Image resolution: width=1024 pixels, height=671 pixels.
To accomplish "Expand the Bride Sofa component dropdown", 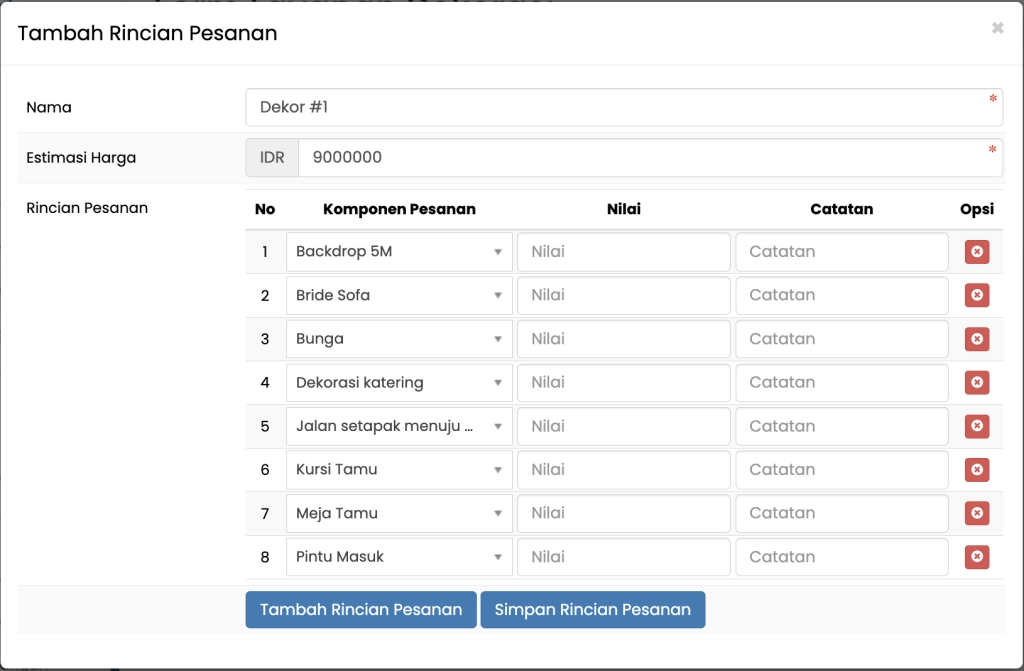I will coord(398,295).
